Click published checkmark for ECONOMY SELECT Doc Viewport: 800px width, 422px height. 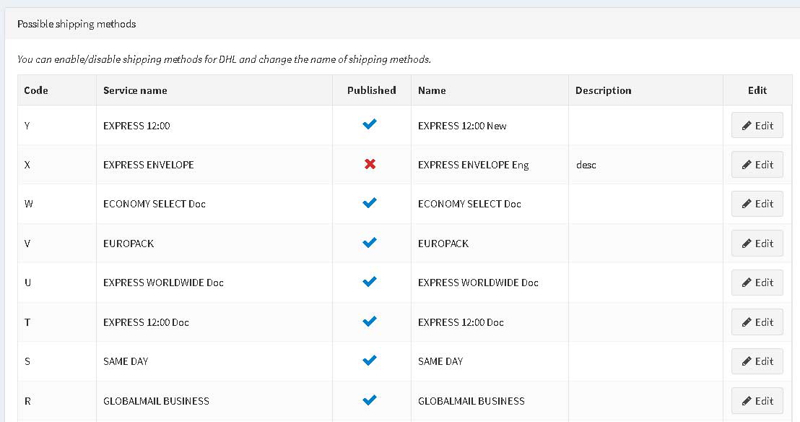pos(370,203)
